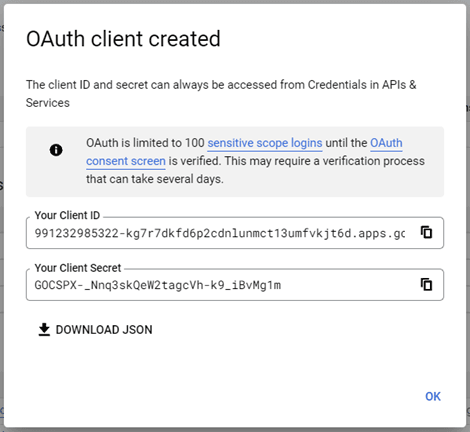Click the Your Client ID label
Viewport: 470px width, 432px height.
coord(67,215)
